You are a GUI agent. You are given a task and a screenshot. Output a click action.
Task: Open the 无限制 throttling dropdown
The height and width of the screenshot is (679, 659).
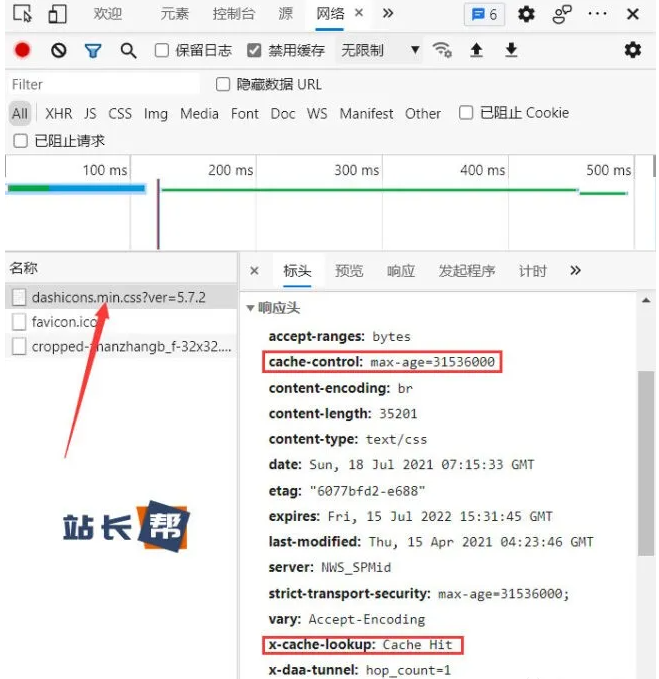click(x=379, y=50)
